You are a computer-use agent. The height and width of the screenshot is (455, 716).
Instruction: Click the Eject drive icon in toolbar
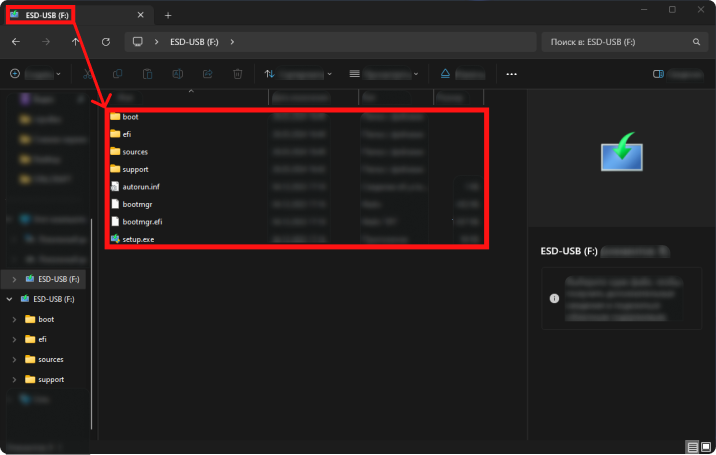(447, 74)
